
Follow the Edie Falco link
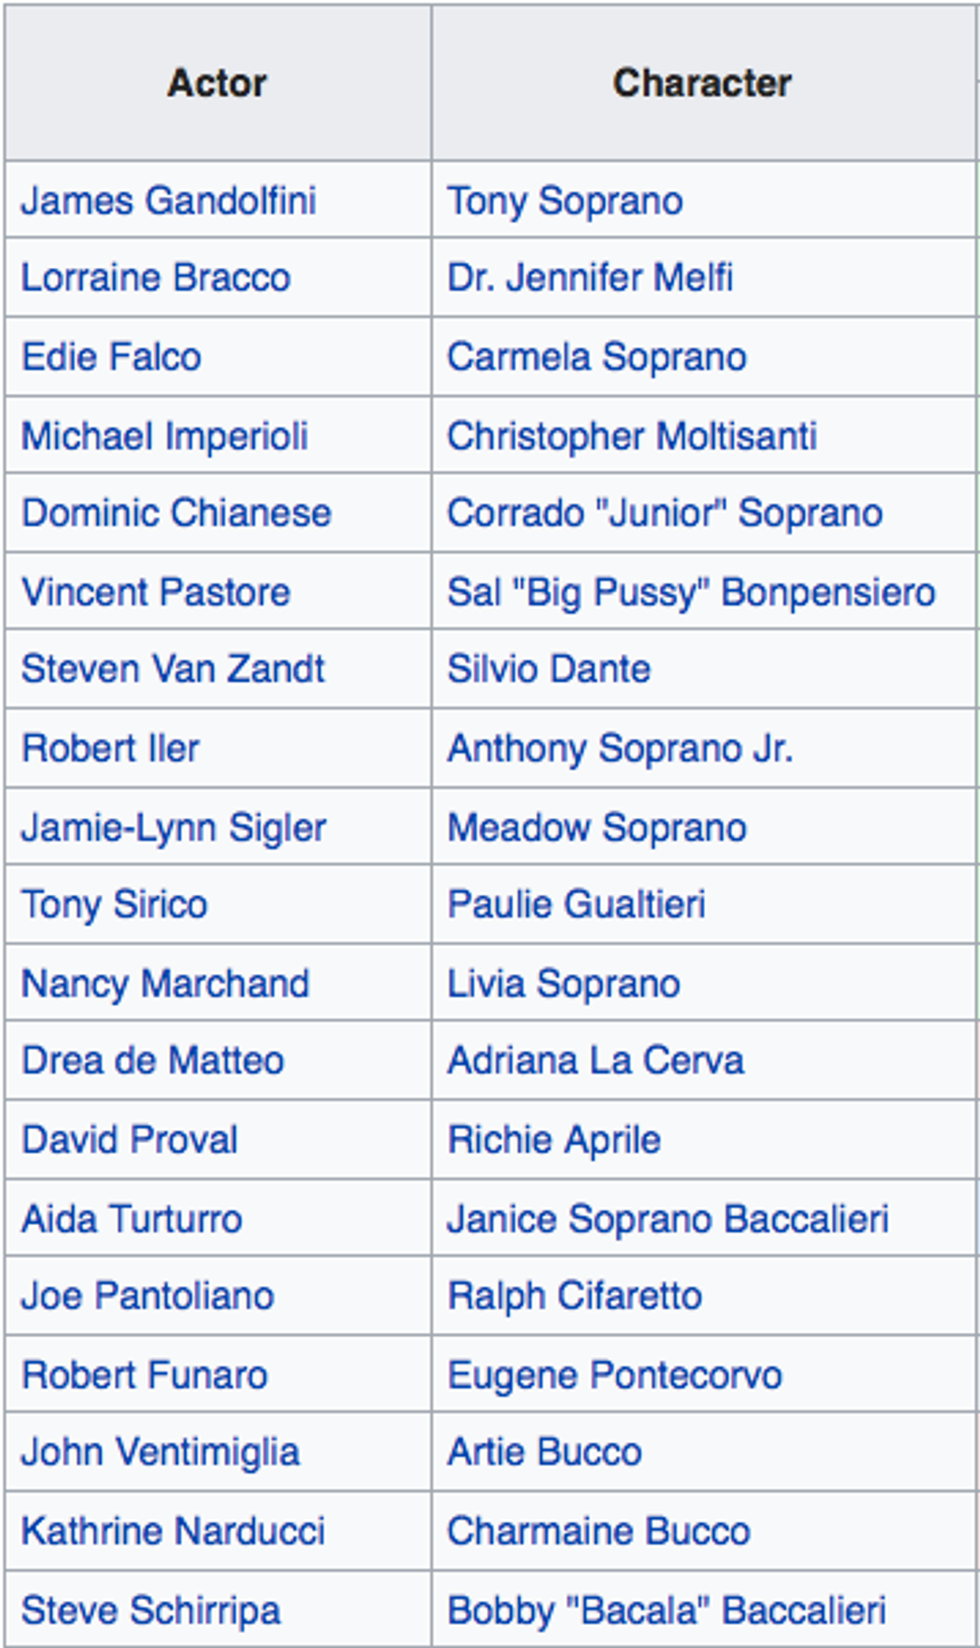(x=111, y=357)
